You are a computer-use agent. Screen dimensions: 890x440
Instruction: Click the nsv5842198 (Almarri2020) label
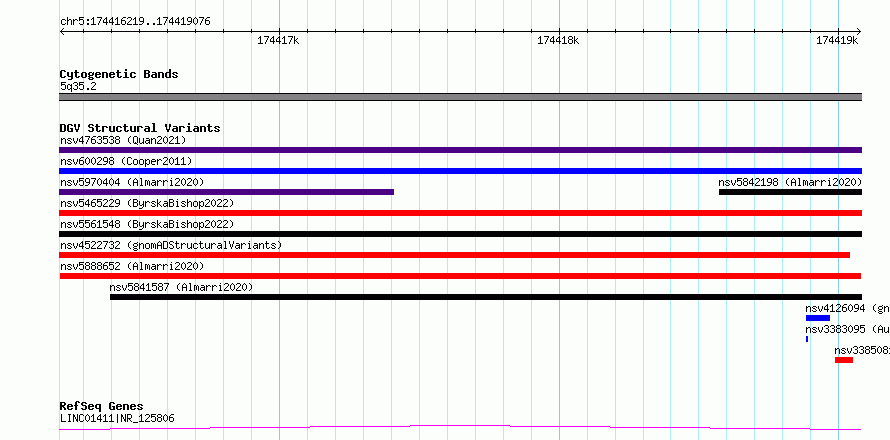pos(790,182)
